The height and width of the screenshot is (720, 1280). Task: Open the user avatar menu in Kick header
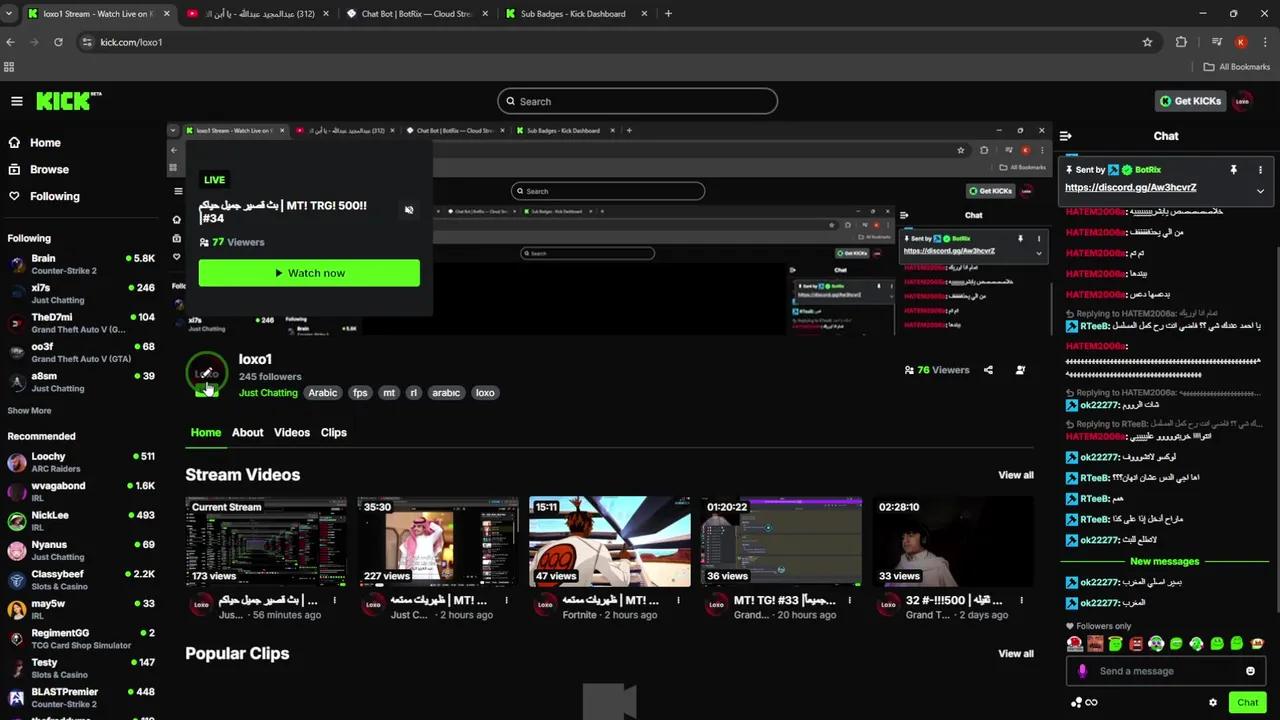pyautogui.click(x=1243, y=101)
